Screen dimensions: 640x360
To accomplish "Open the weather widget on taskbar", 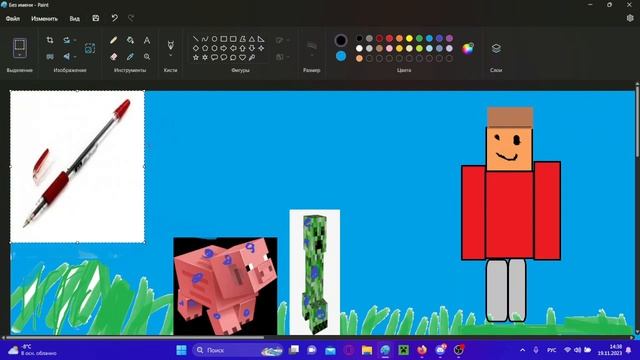I will 32,350.
